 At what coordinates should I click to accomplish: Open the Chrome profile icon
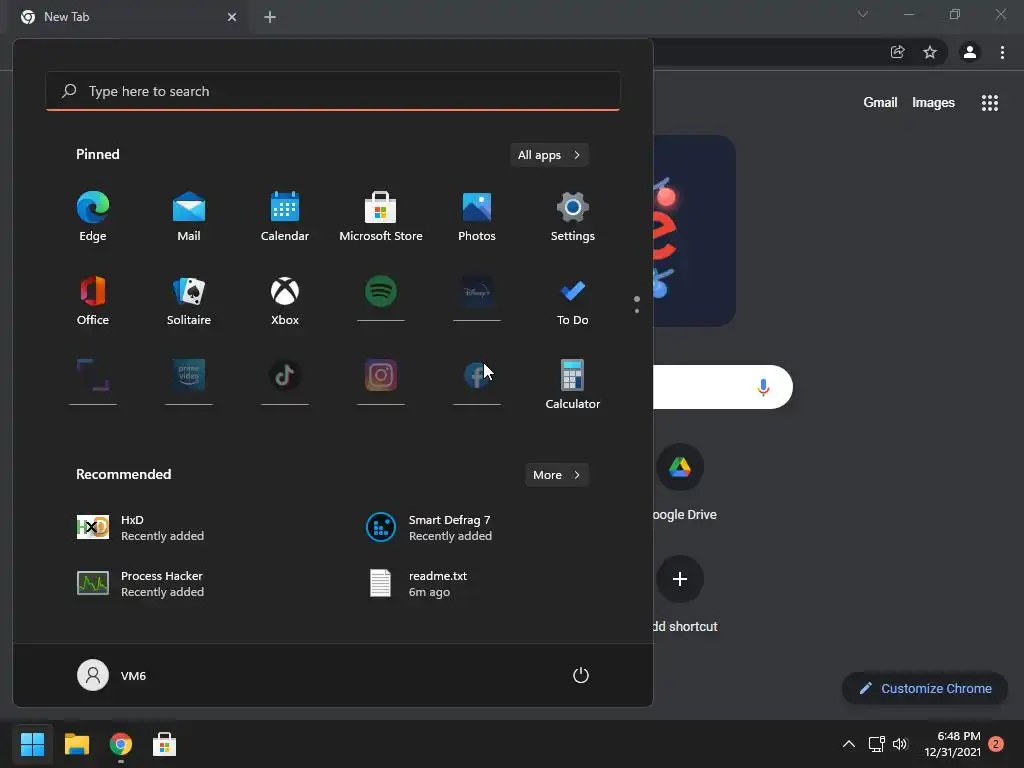tap(970, 52)
